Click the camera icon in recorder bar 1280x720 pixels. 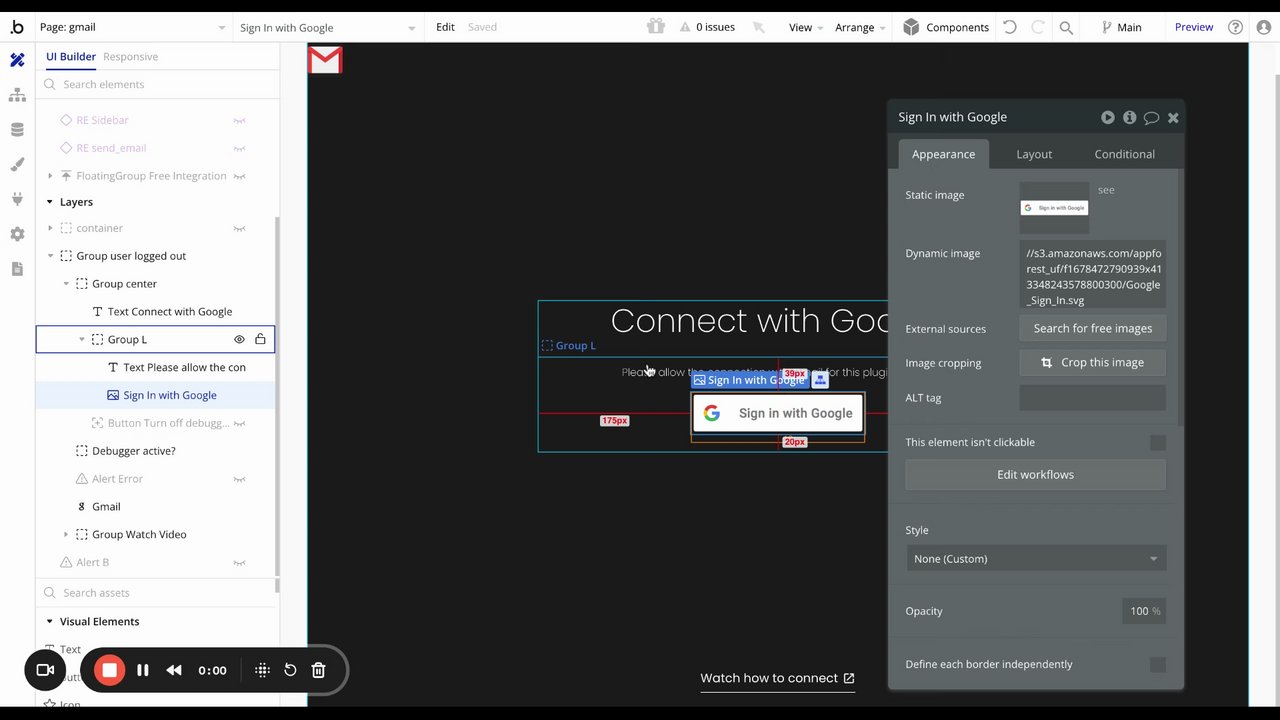[x=45, y=670]
